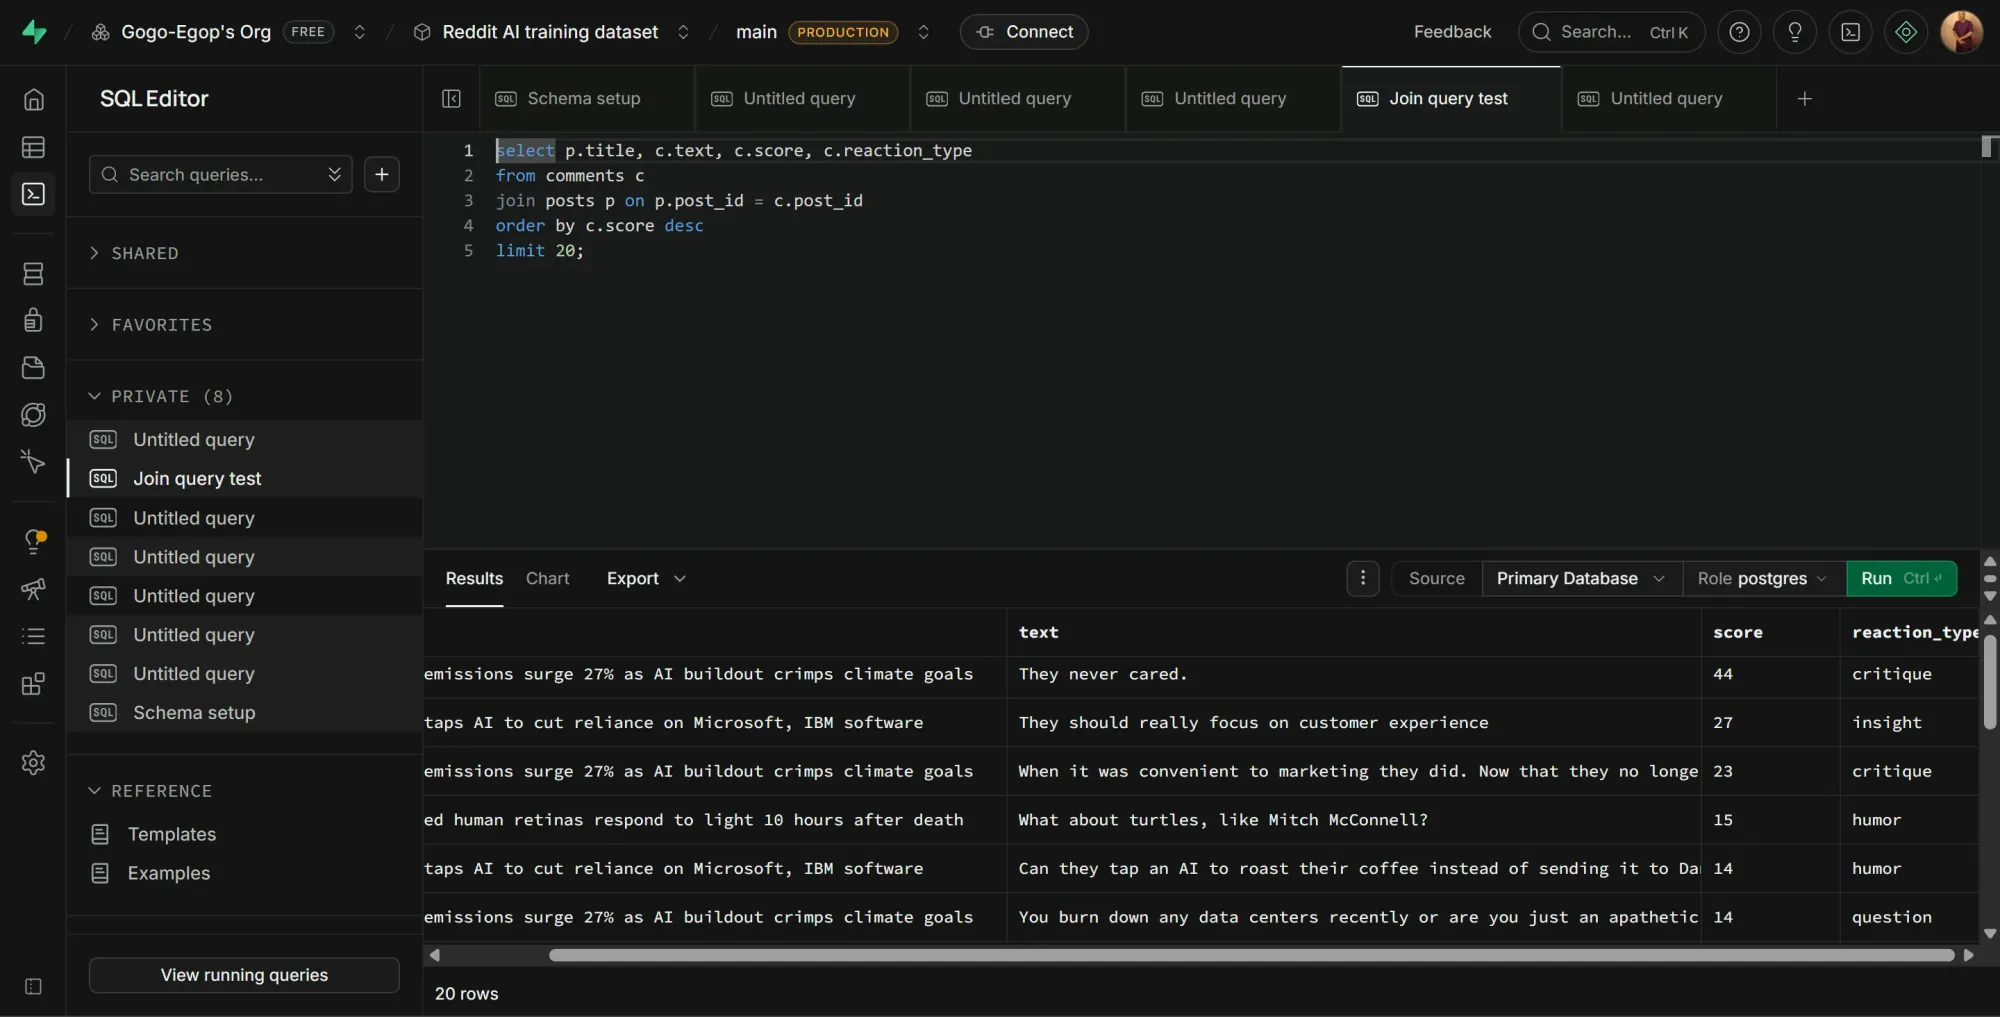Open the Primary Database source dropdown
The height and width of the screenshot is (1017, 2000).
coord(1582,578)
